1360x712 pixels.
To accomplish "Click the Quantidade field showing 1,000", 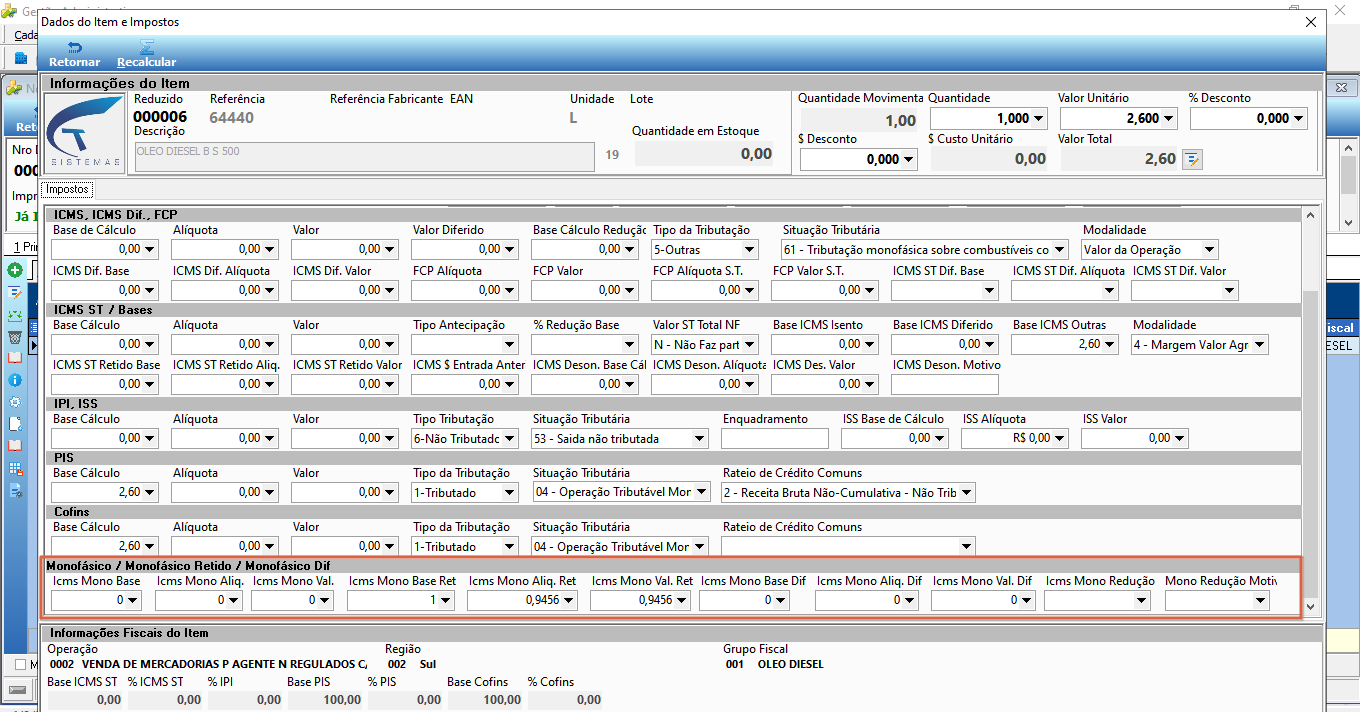I will (988, 118).
